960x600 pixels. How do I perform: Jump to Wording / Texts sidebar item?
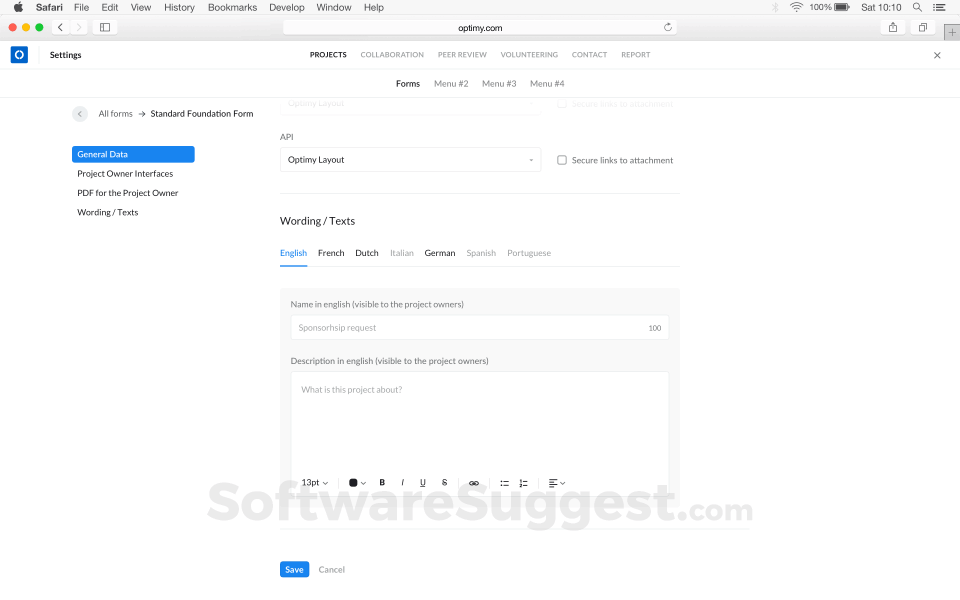click(108, 212)
